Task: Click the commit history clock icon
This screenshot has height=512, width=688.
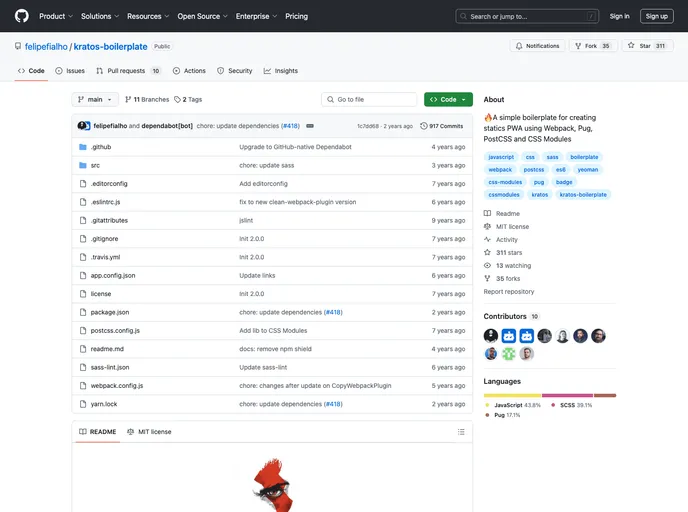Action: coord(423,126)
